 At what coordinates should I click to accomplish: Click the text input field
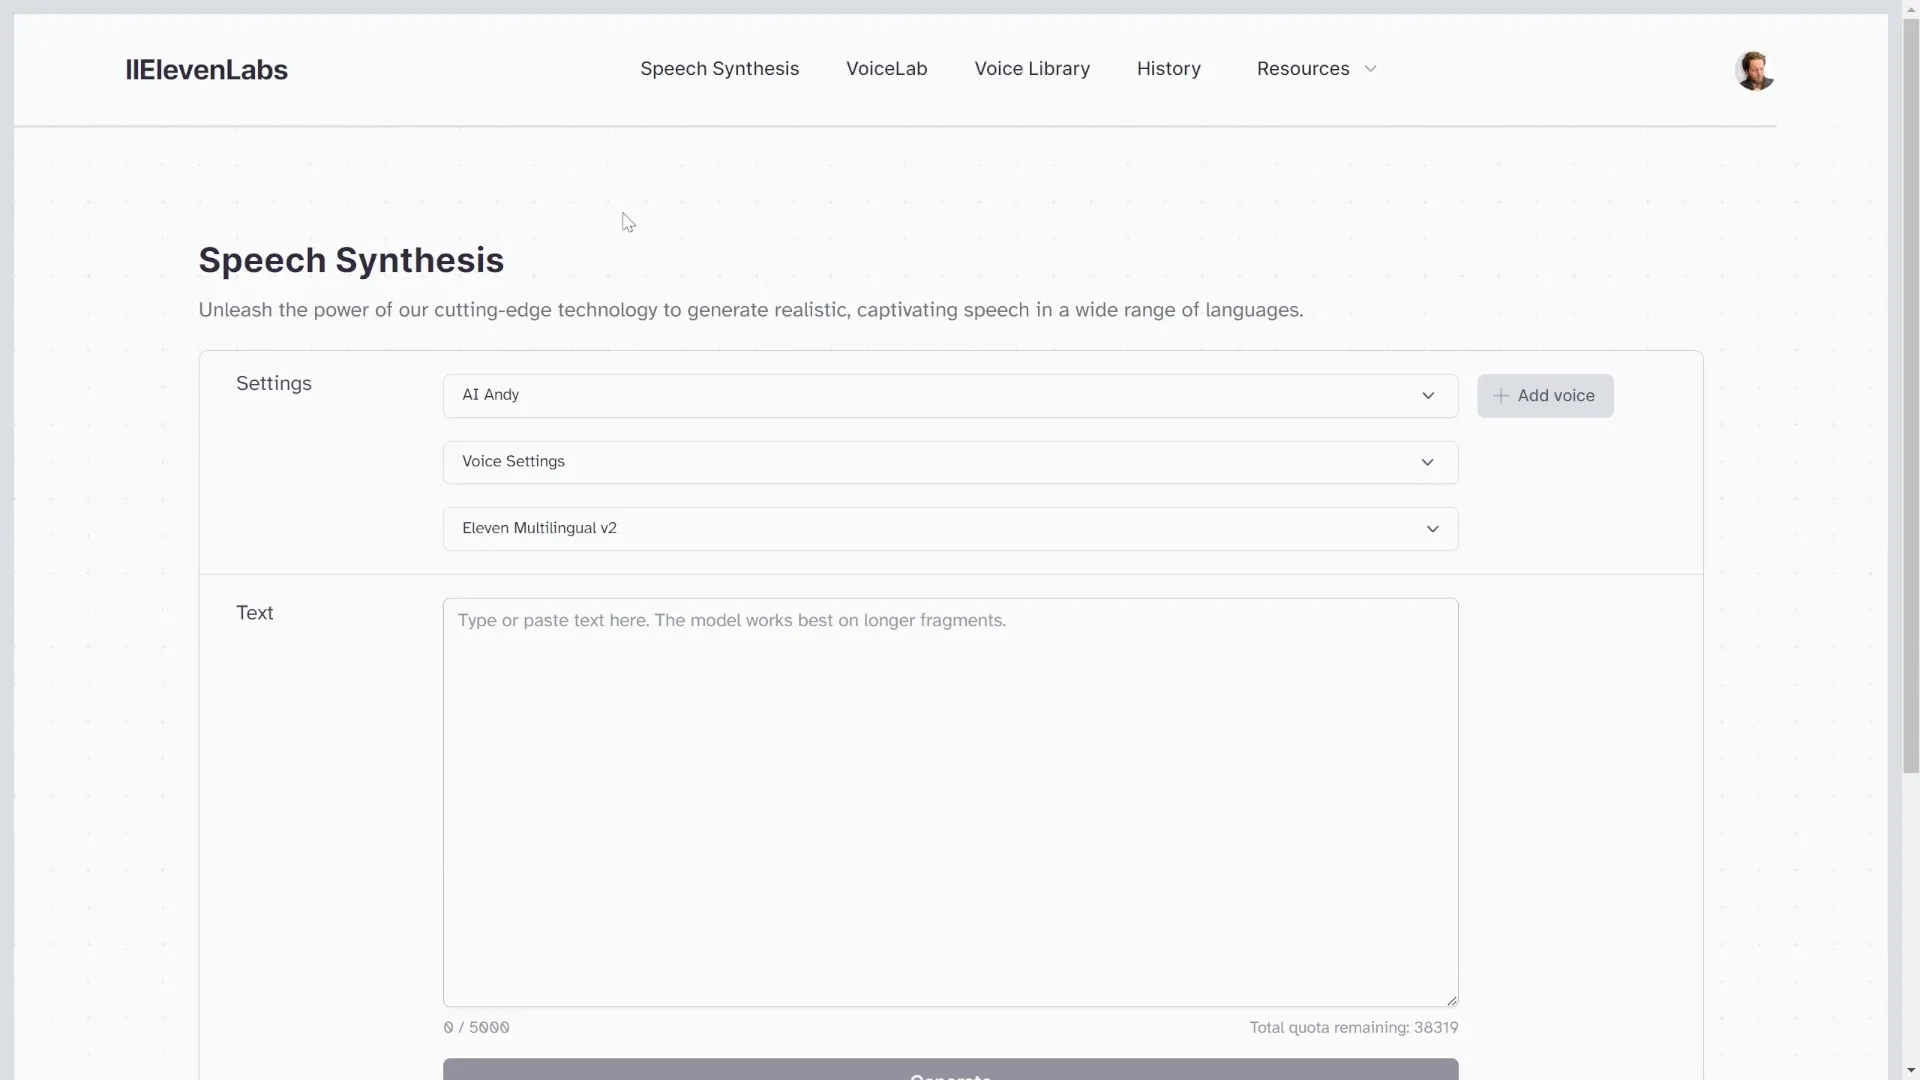pyautogui.click(x=949, y=800)
